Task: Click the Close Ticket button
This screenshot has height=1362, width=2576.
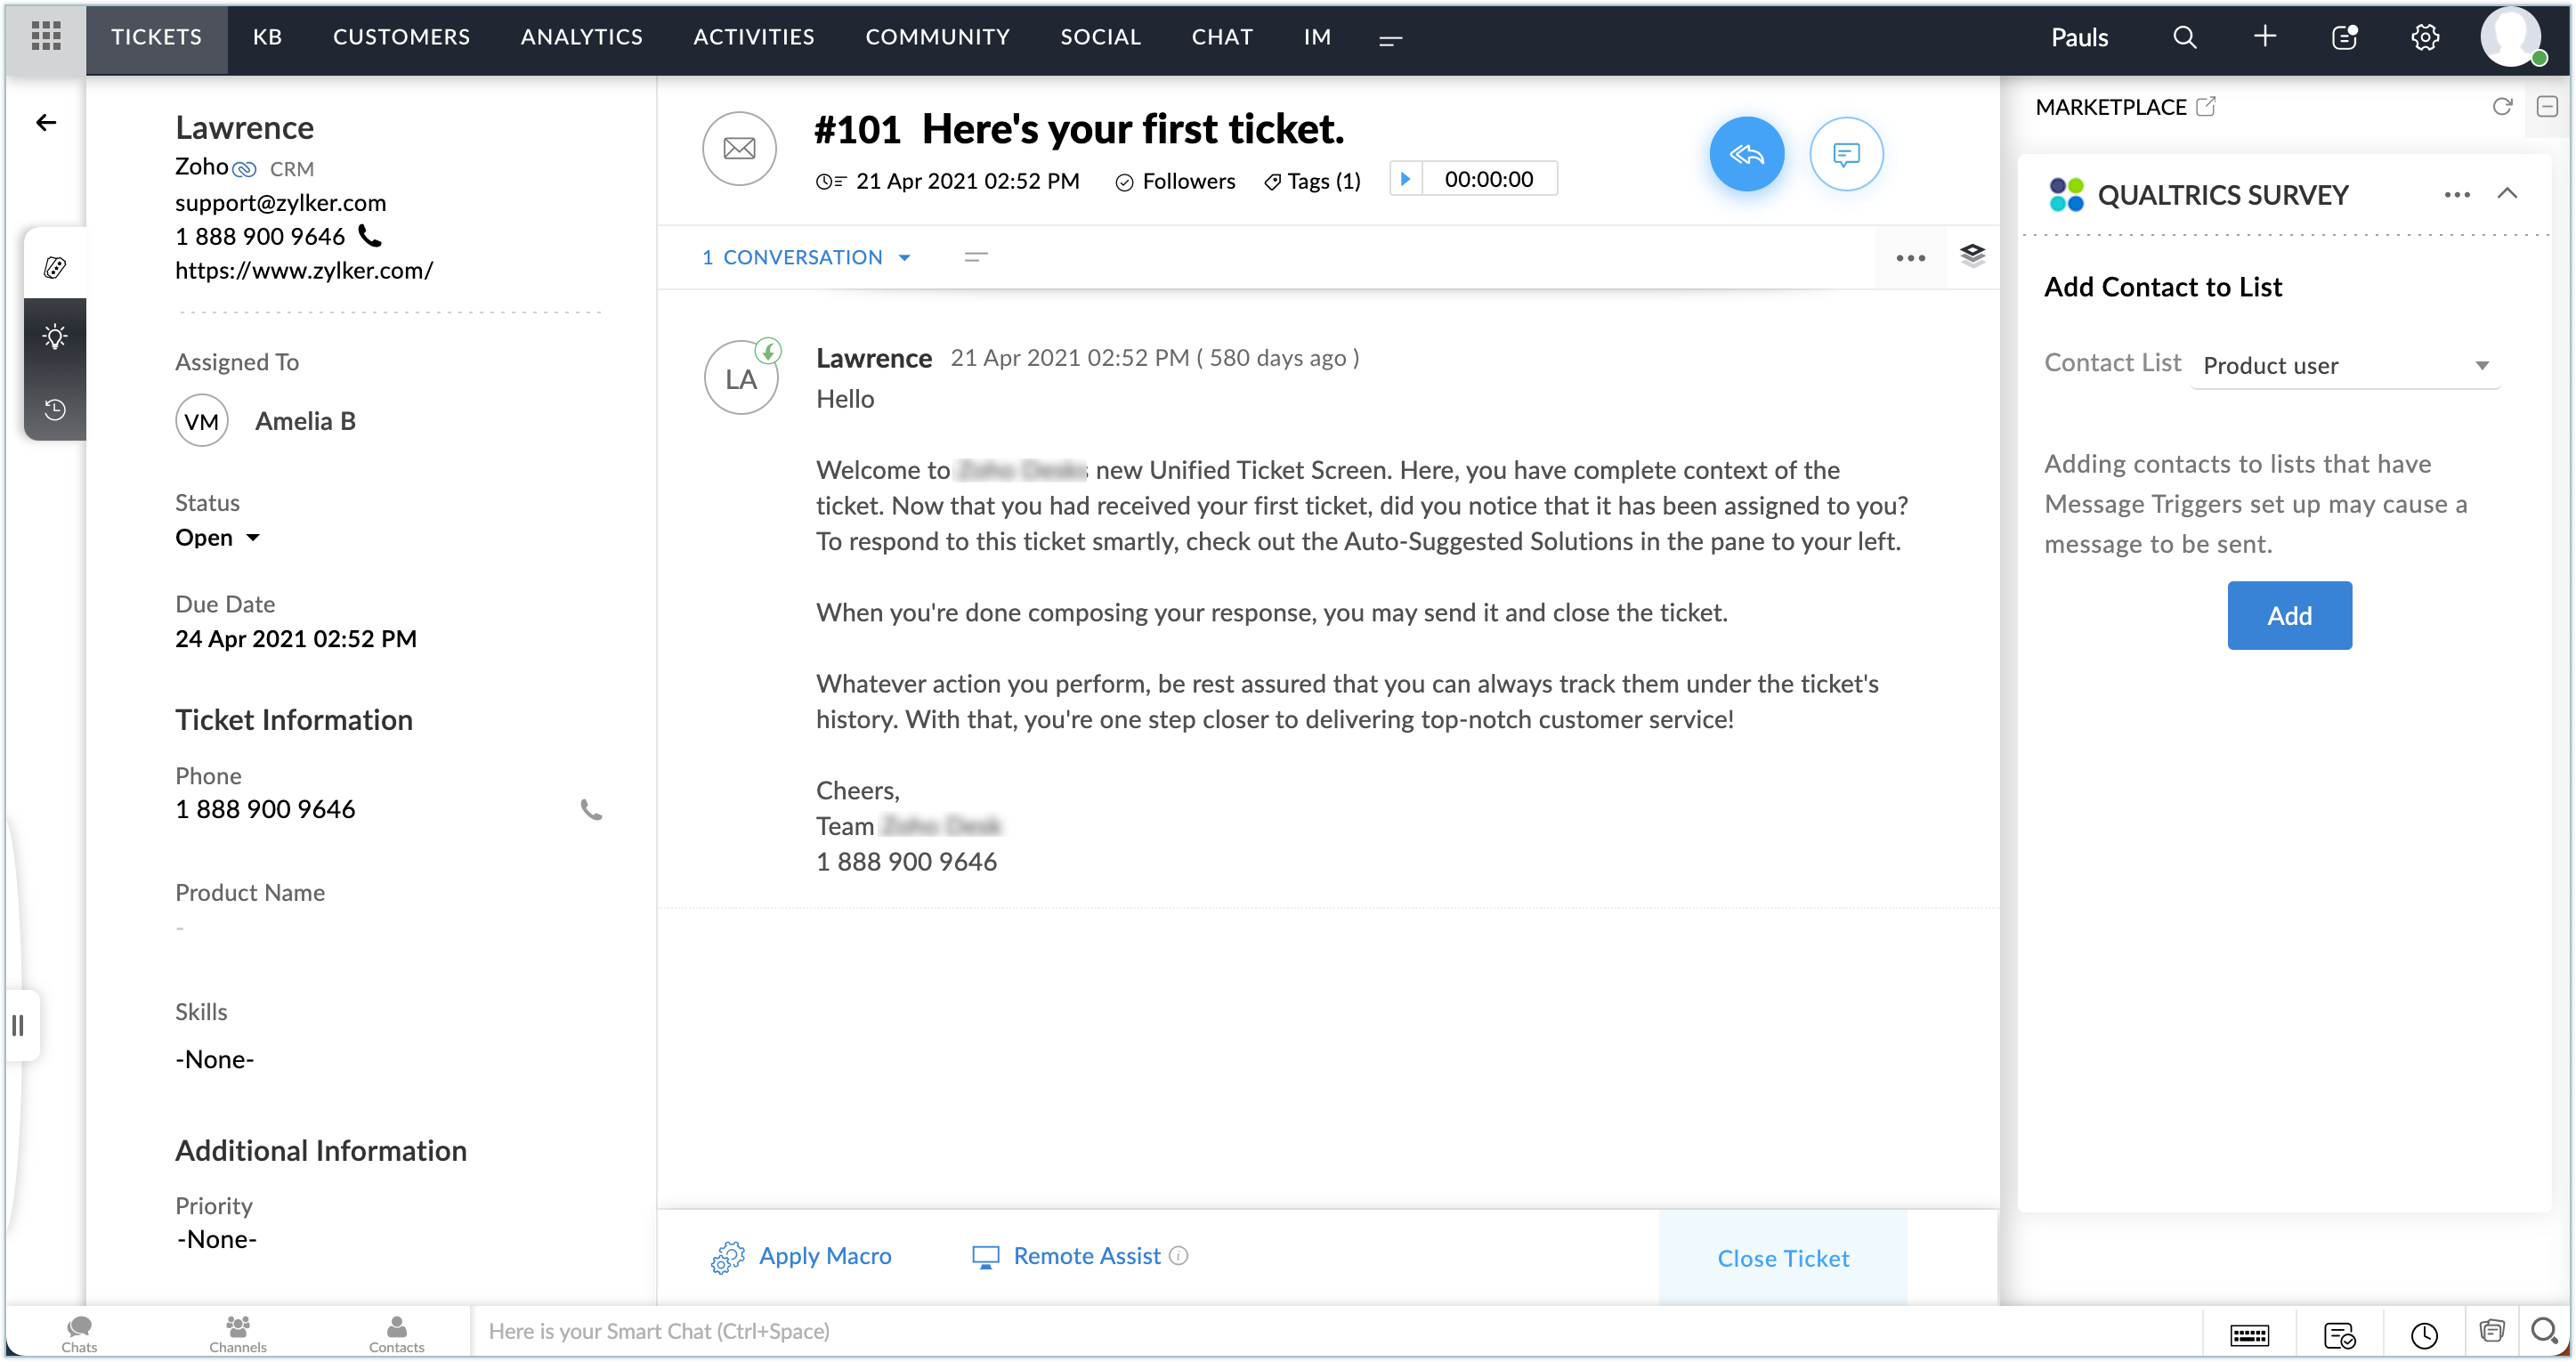Action: tap(1782, 1257)
